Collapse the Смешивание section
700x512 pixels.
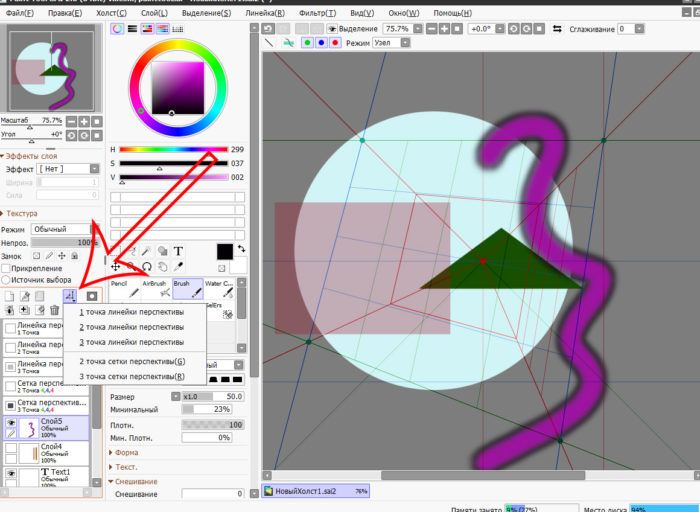[x=133, y=482]
